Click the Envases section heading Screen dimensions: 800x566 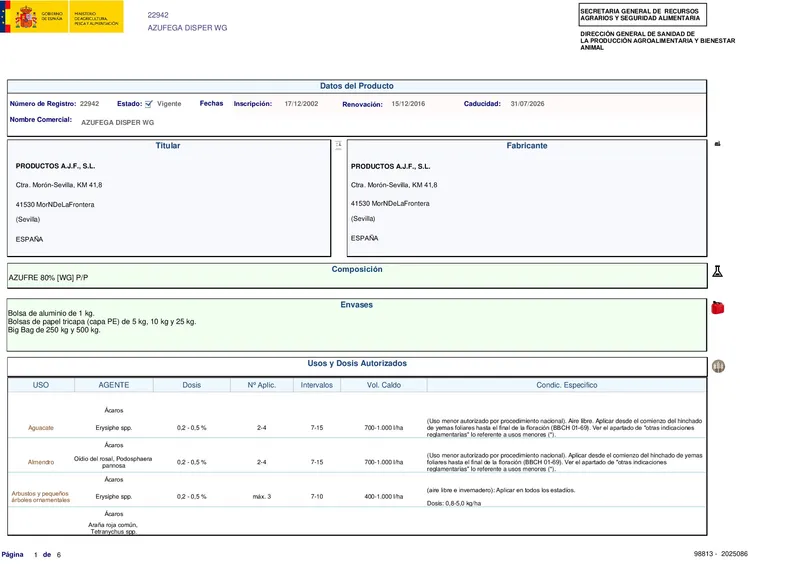click(x=357, y=305)
